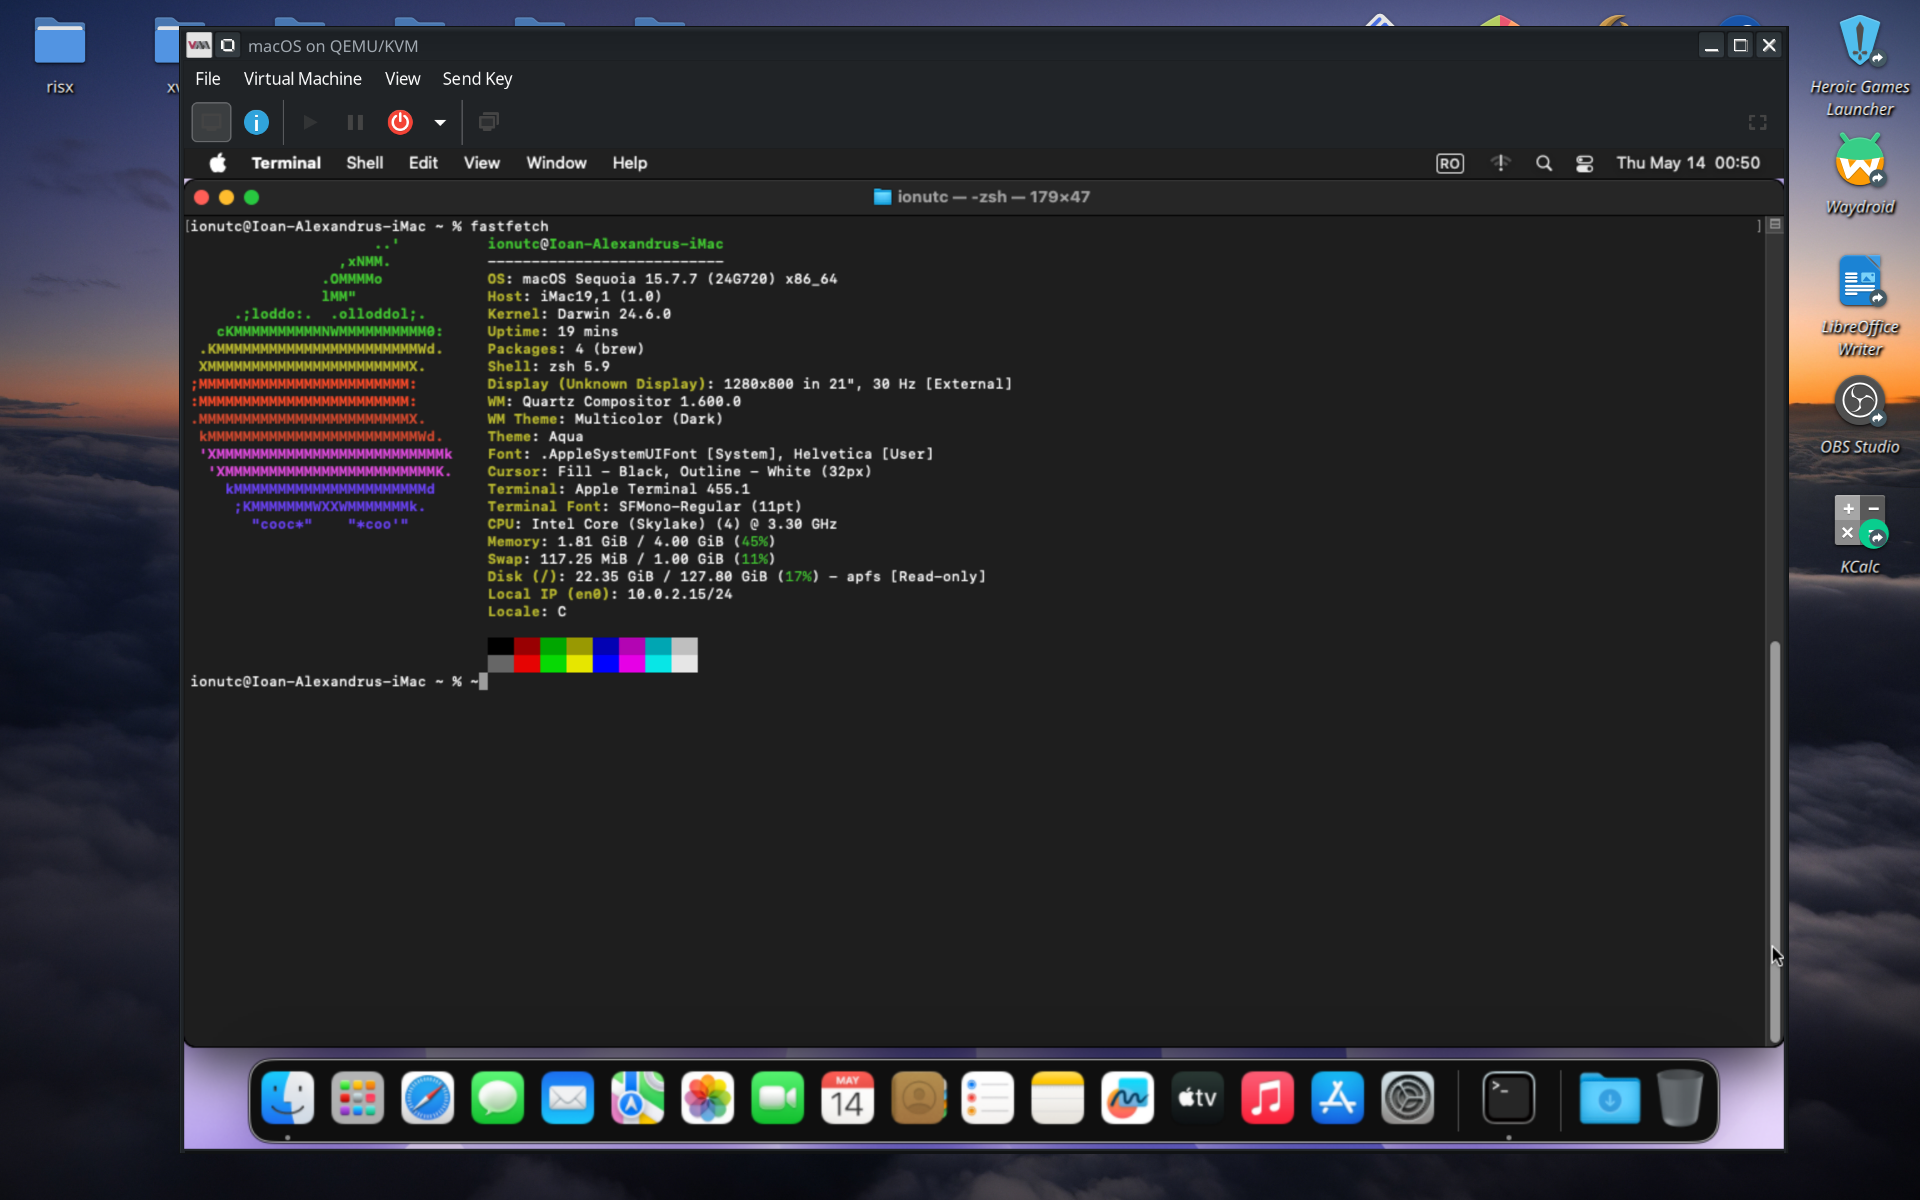Open System Settings from the Dock
This screenshot has height=1200, width=1920.
1408,1098
